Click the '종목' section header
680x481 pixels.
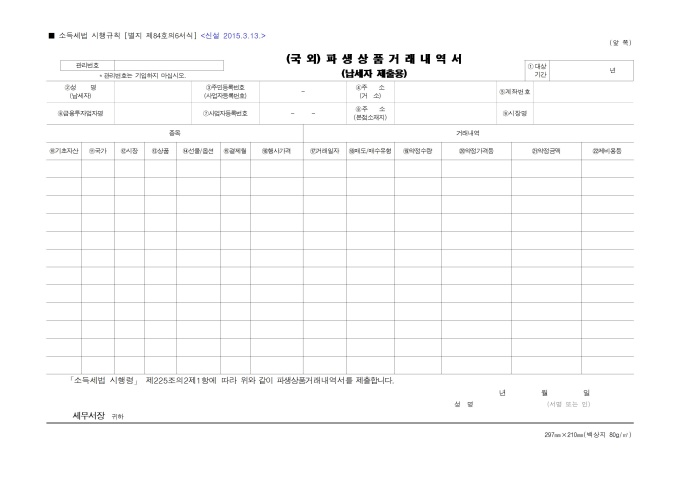click(174, 133)
